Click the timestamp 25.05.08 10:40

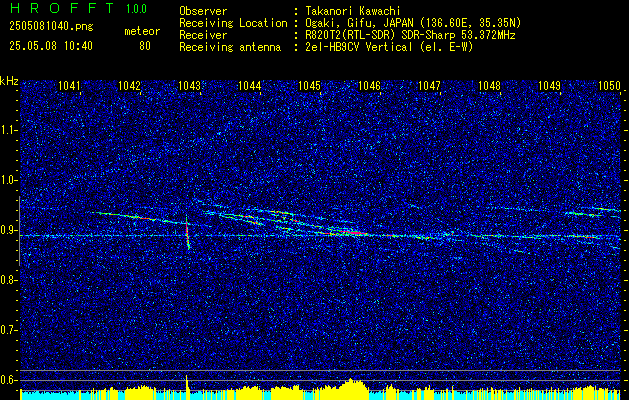[x=51, y=46]
